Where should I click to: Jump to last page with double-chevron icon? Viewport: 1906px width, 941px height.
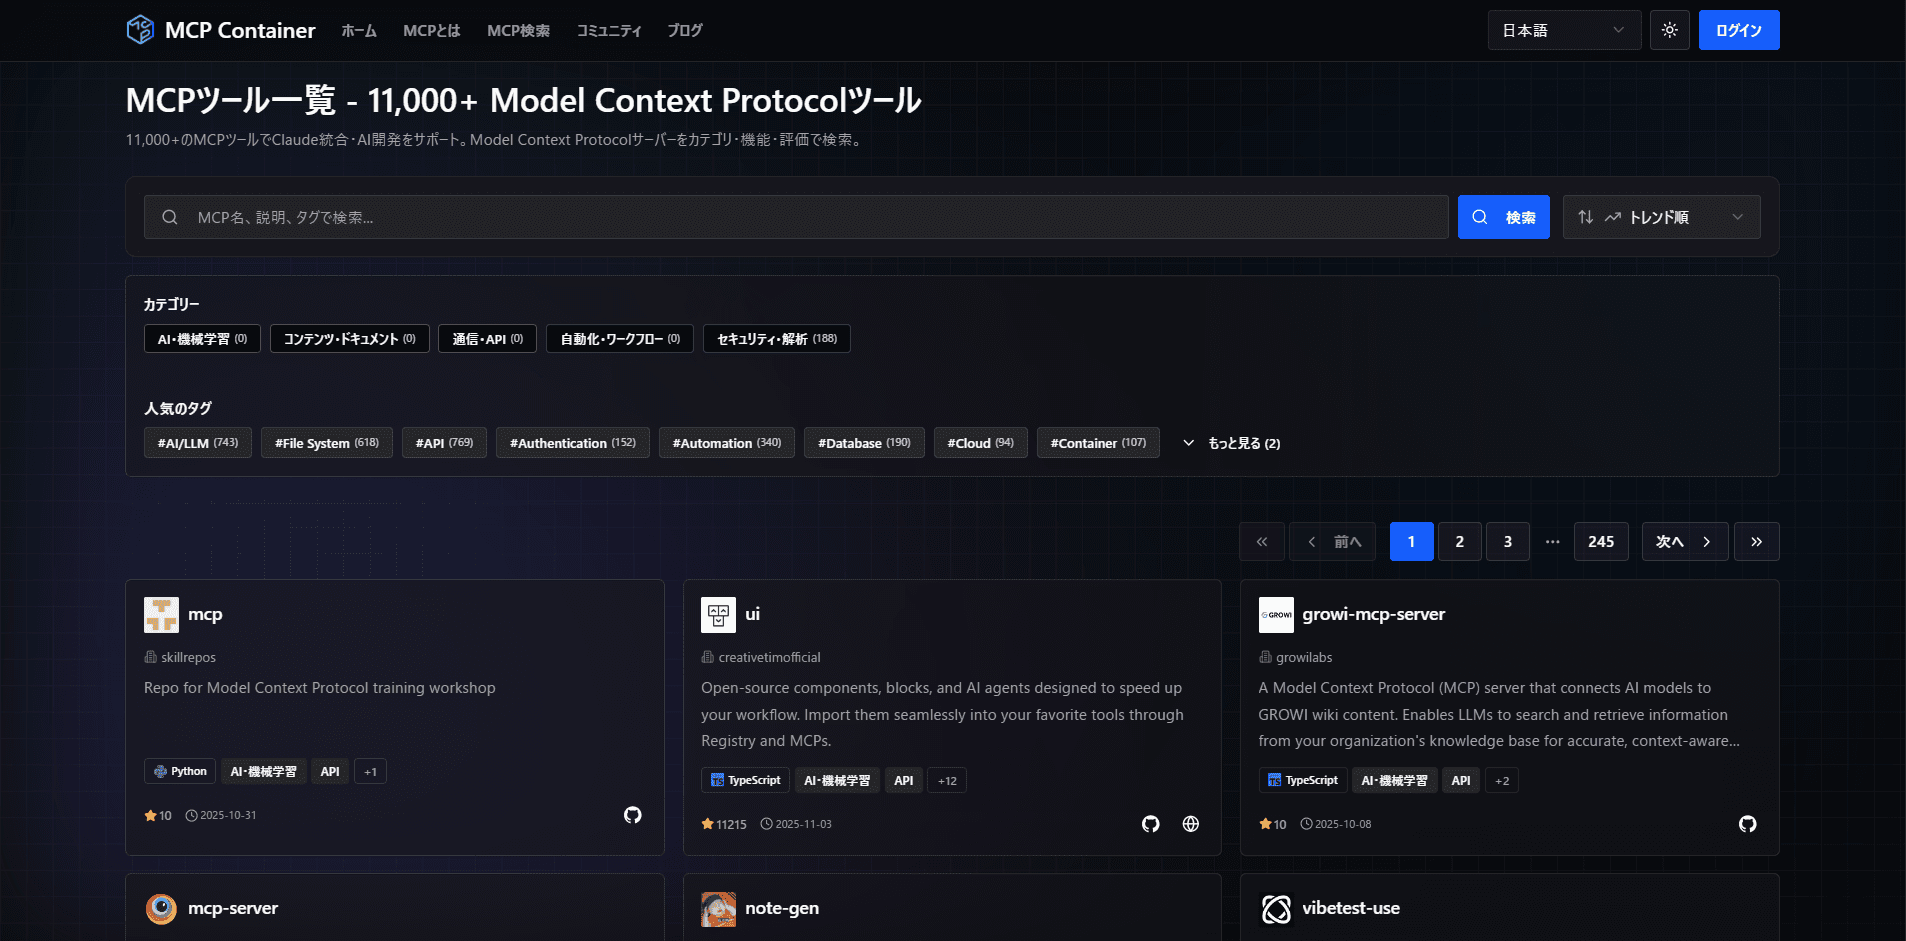tap(1756, 542)
